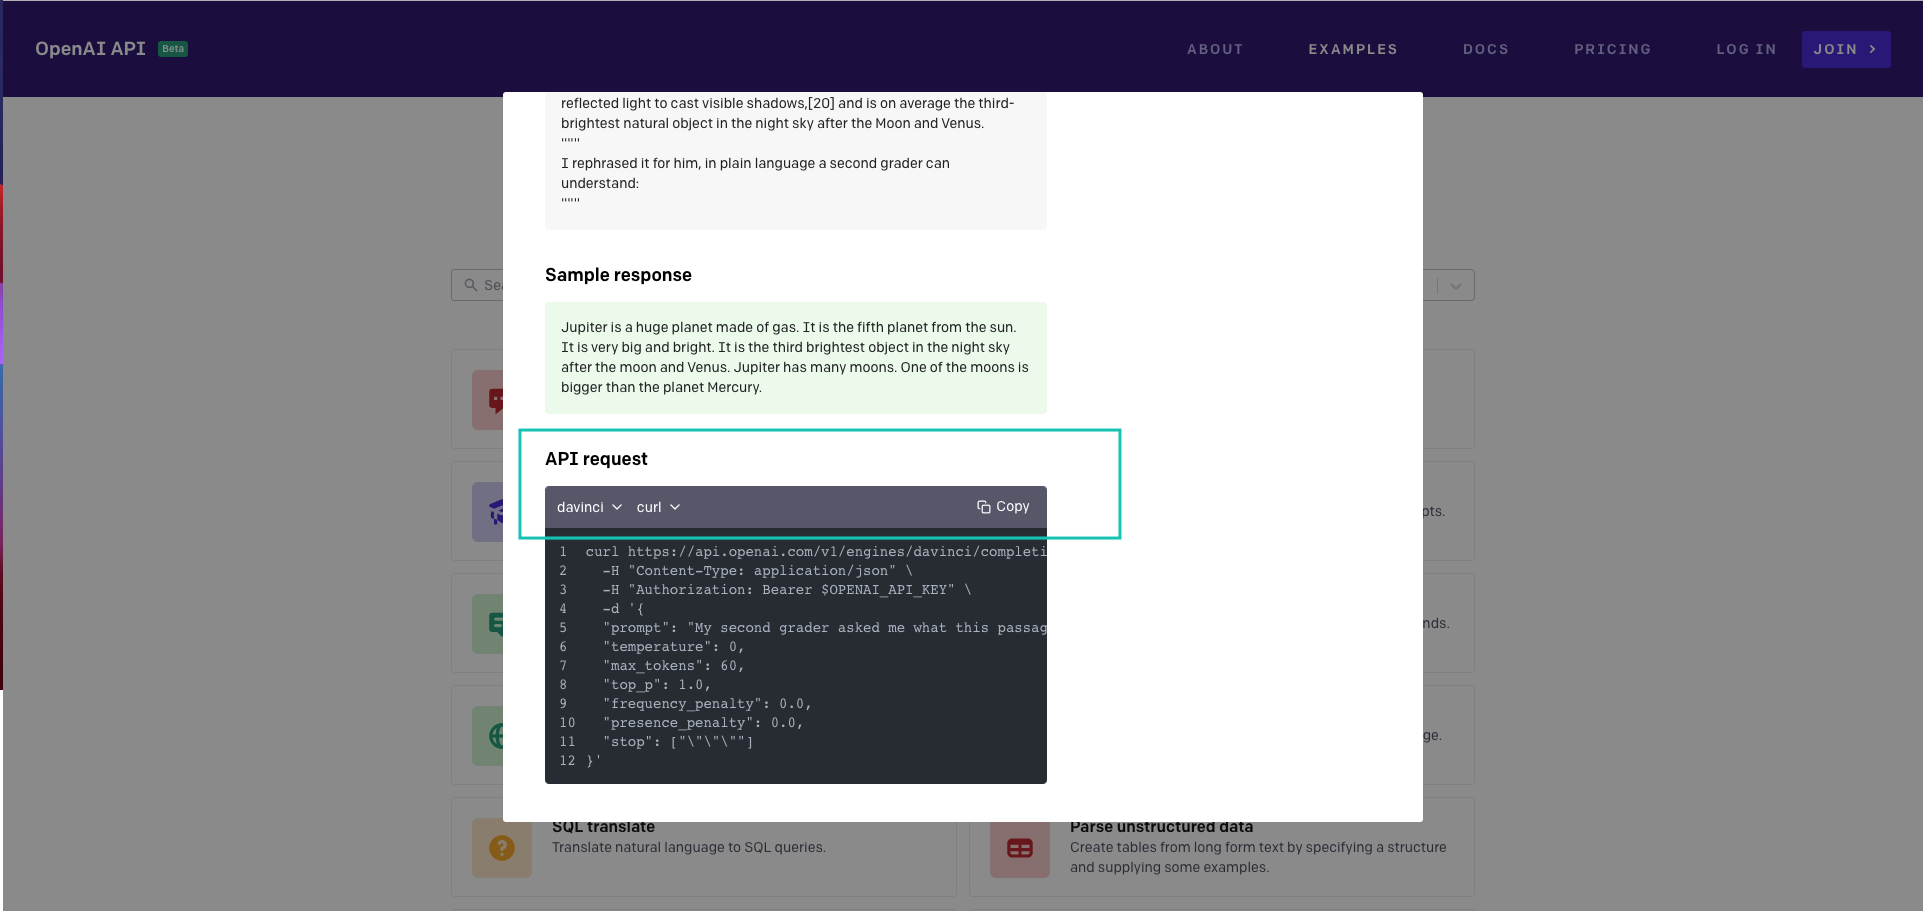Click the '"prompt"' line in code
This screenshot has height=911, width=1923.
(824, 628)
